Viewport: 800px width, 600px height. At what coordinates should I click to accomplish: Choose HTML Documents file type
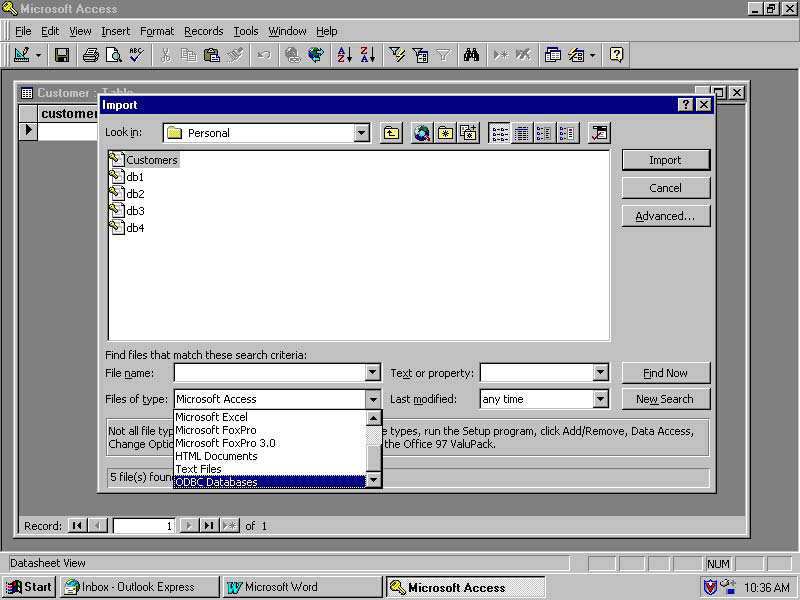tap(270, 456)
